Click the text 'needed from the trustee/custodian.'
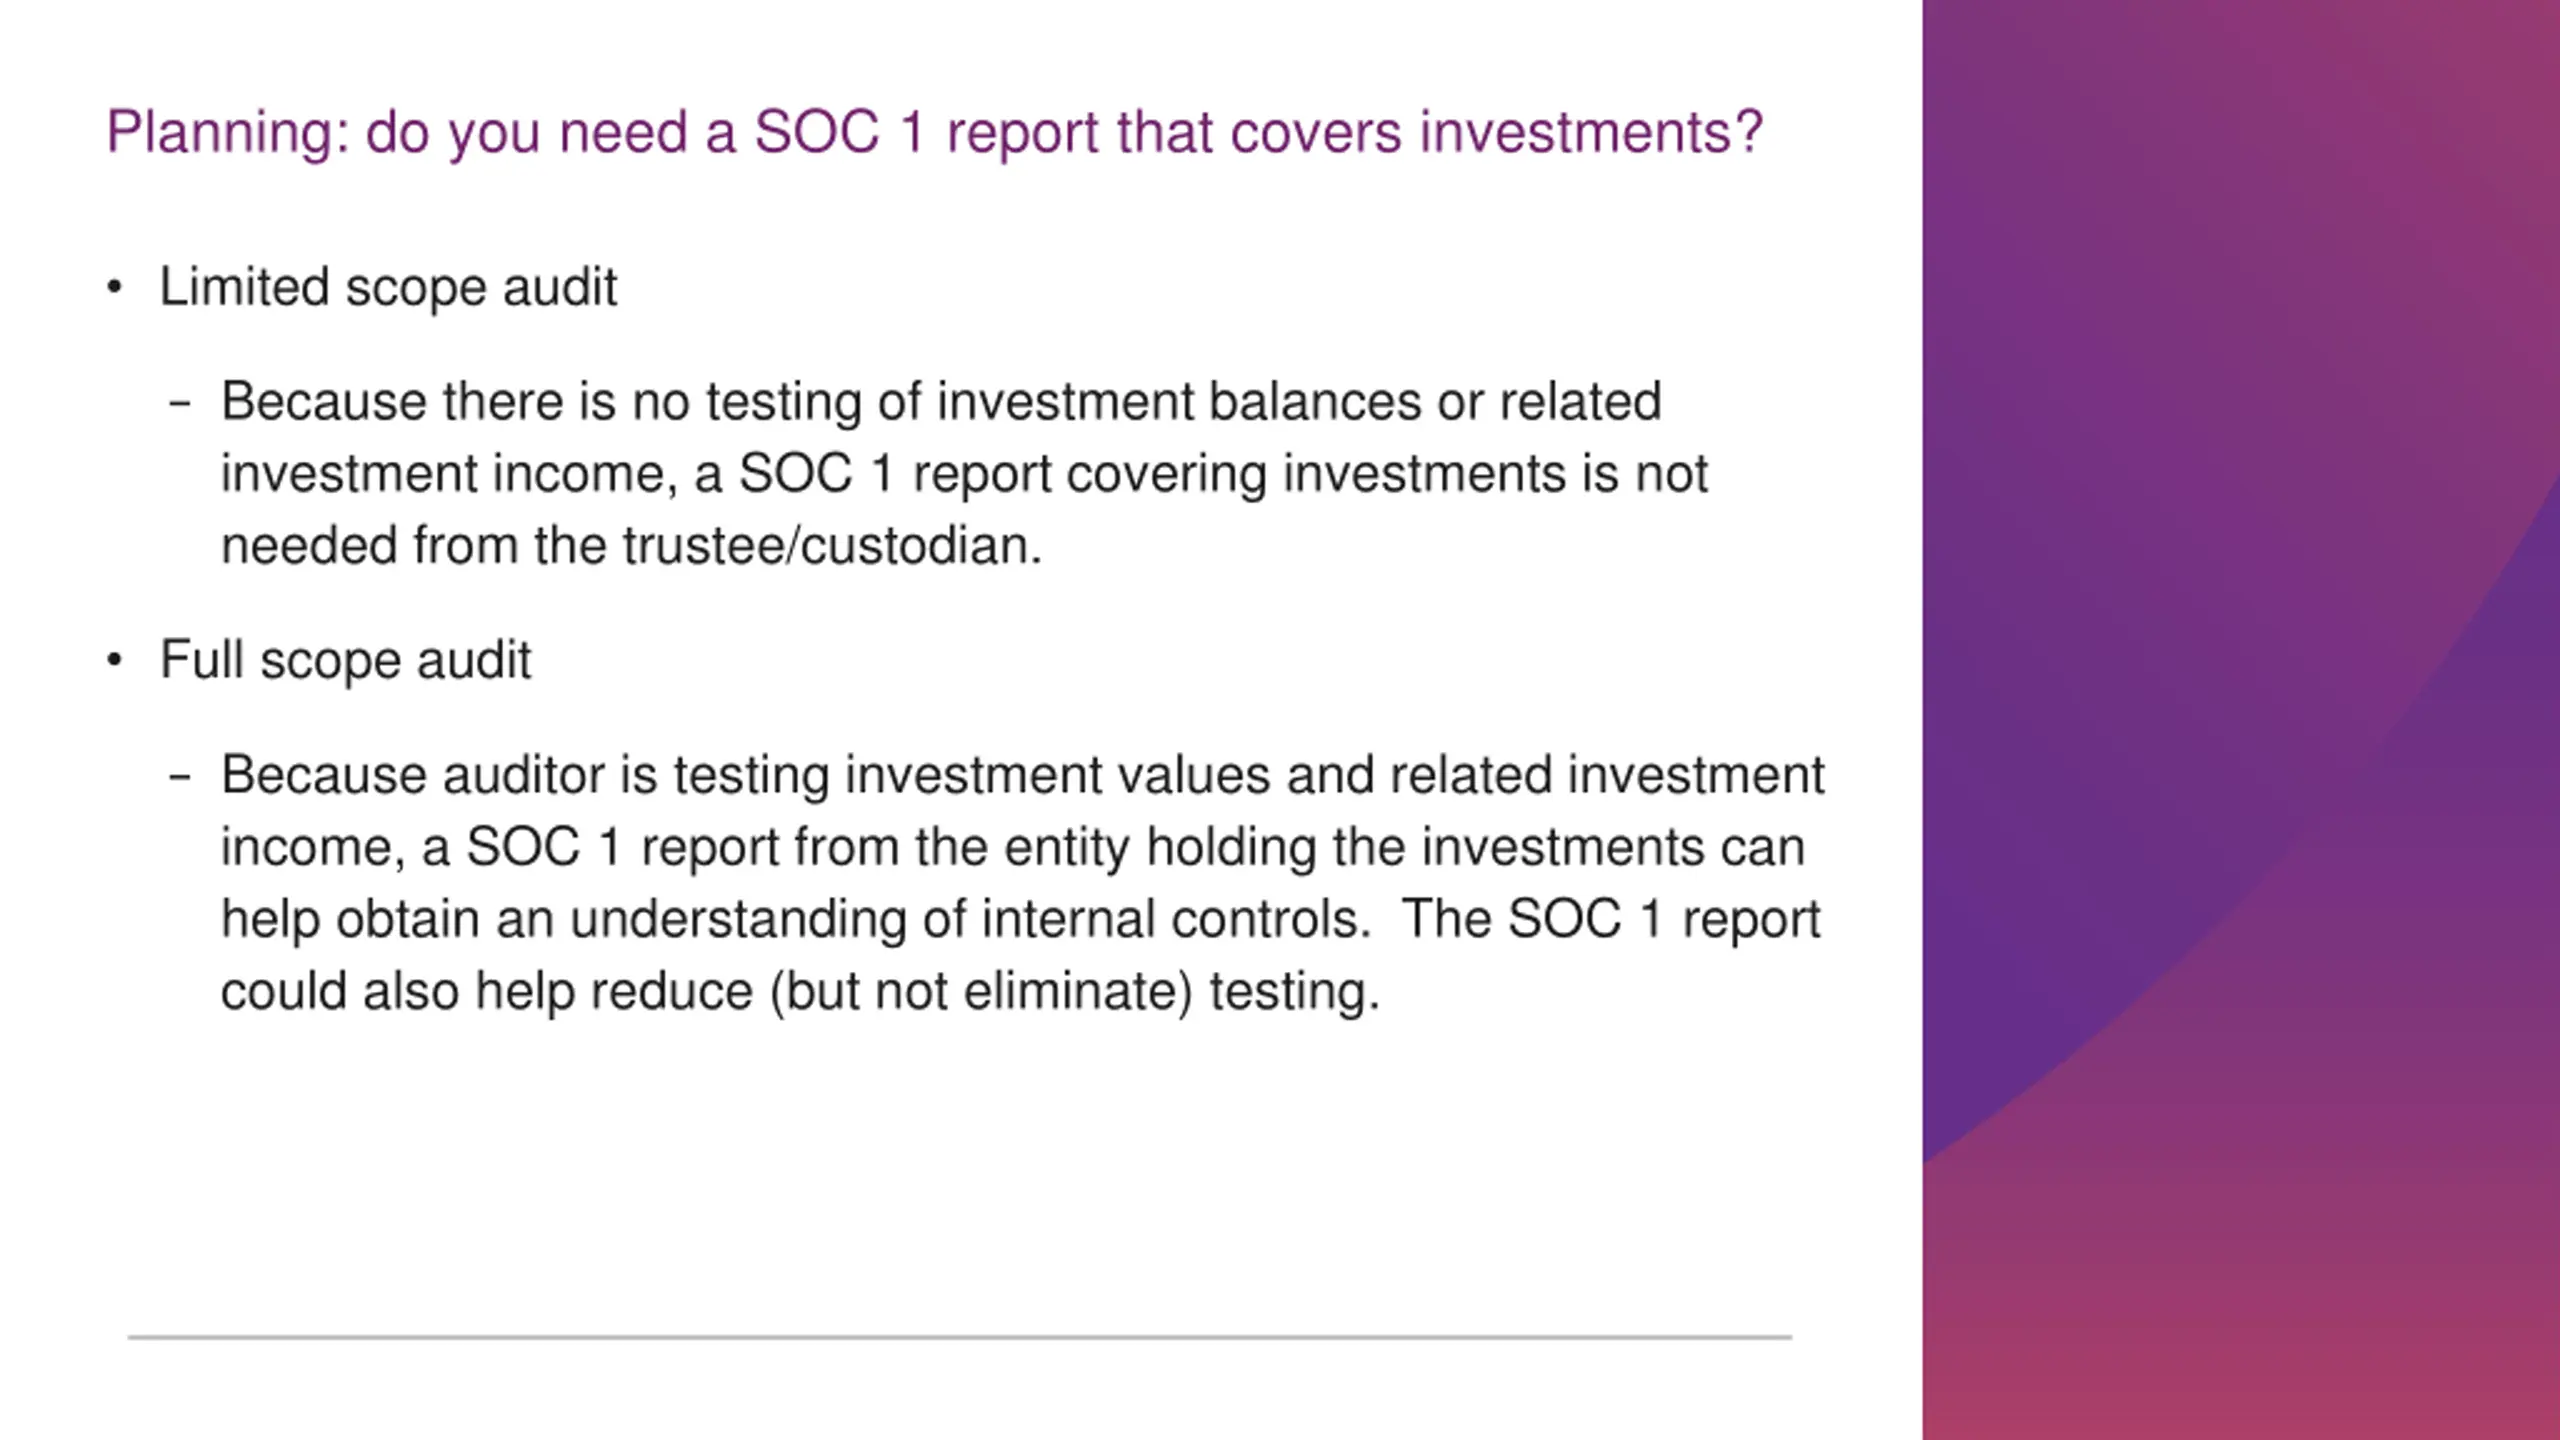 [x=631, y=546]
